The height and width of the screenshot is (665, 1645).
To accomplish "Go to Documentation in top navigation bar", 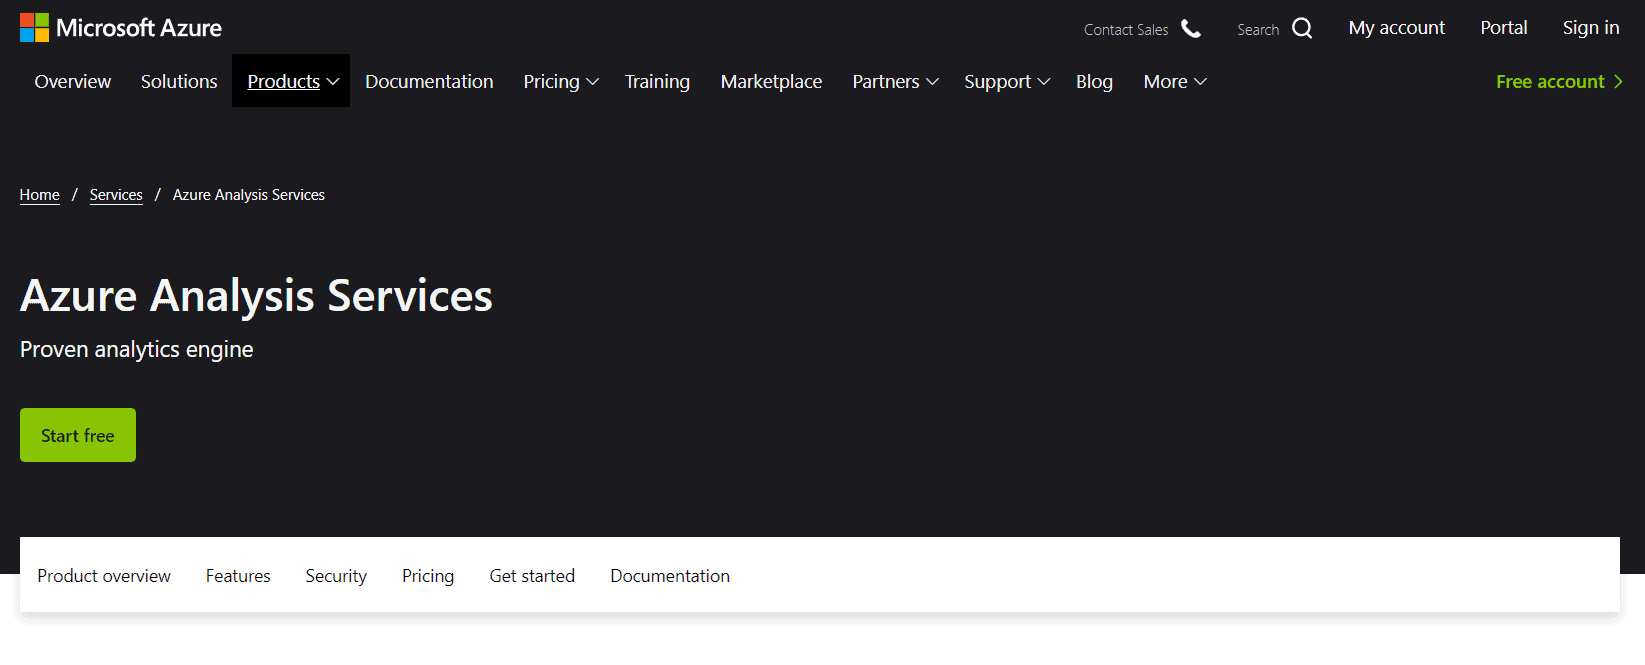I will (429, 82).
